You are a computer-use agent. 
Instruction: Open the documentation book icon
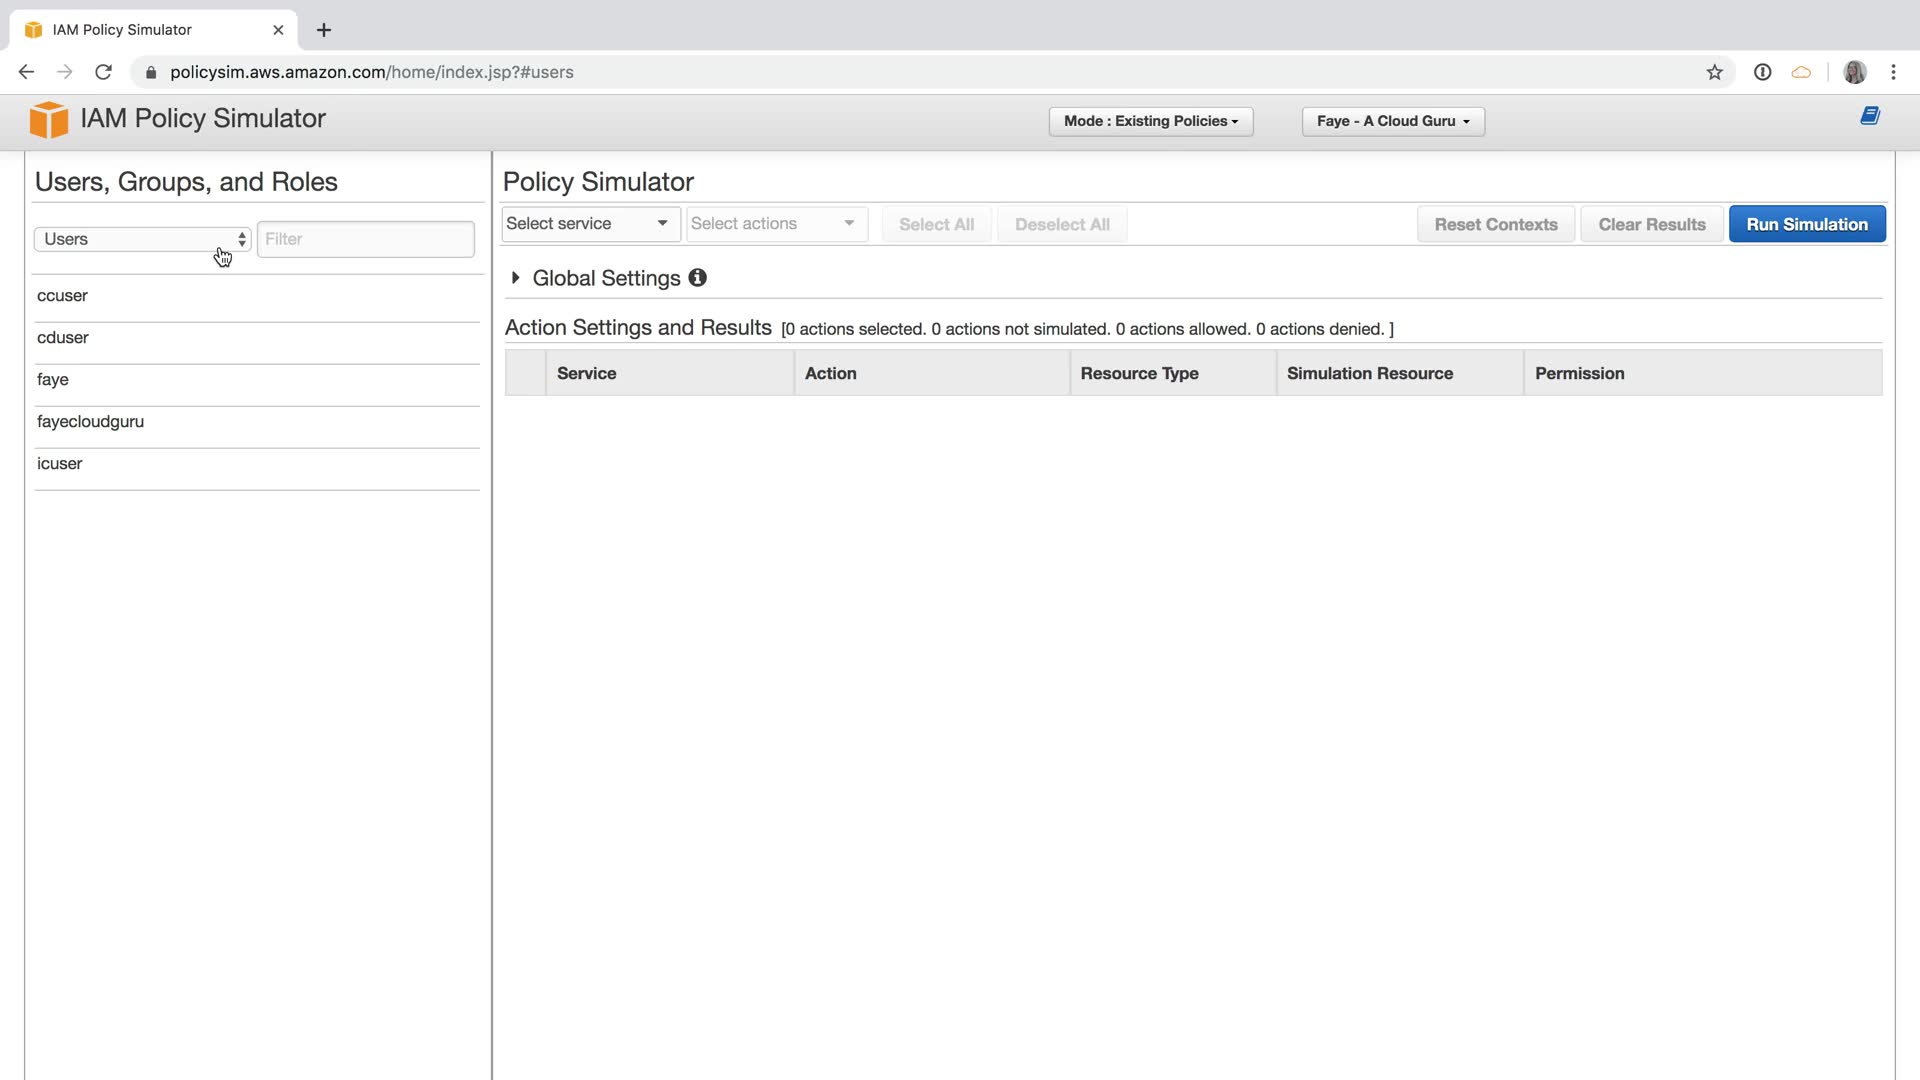(x=1870, y=116)
